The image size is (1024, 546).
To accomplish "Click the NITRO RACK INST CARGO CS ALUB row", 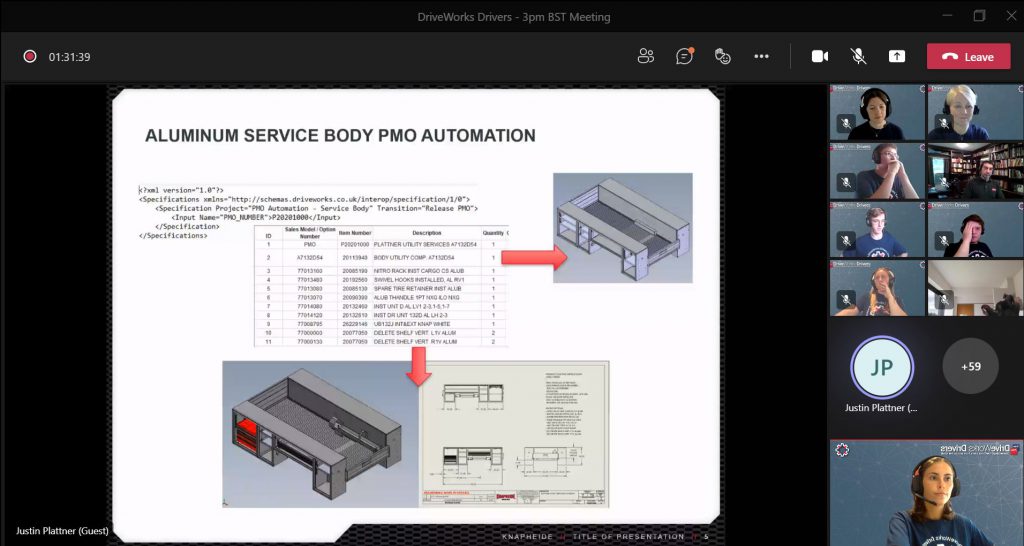I will (x=381, y=270).
